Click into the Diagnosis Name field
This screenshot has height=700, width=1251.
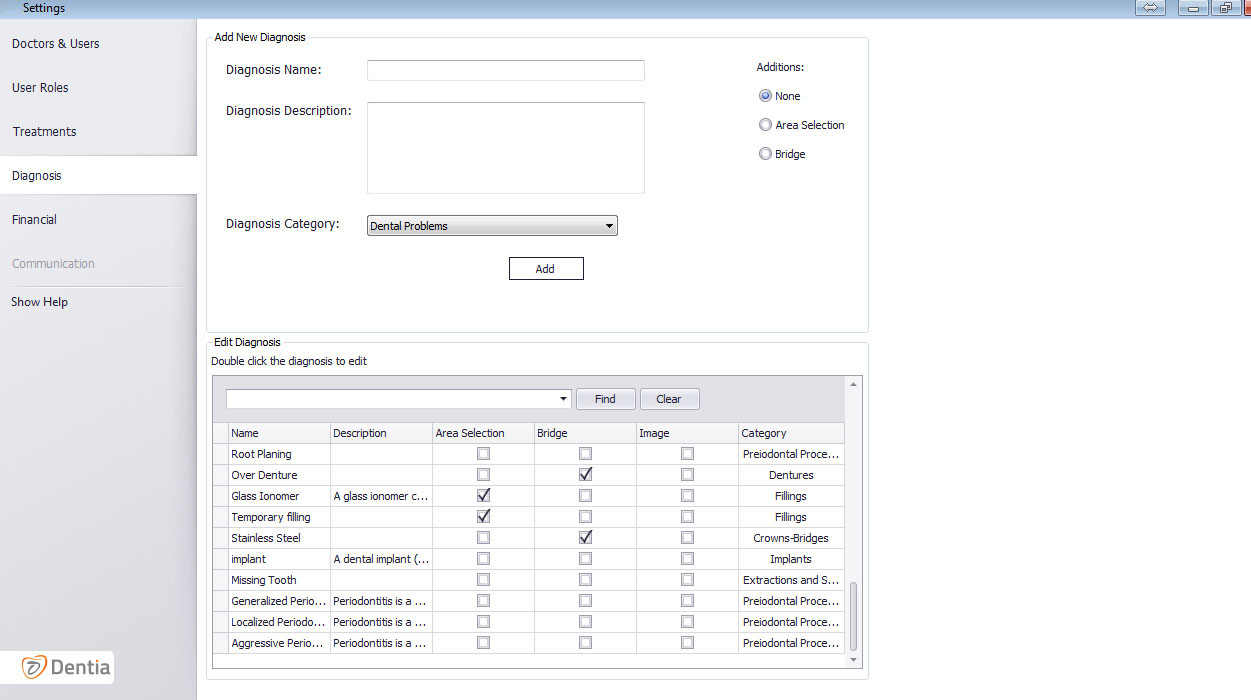[x=505, y=70]
